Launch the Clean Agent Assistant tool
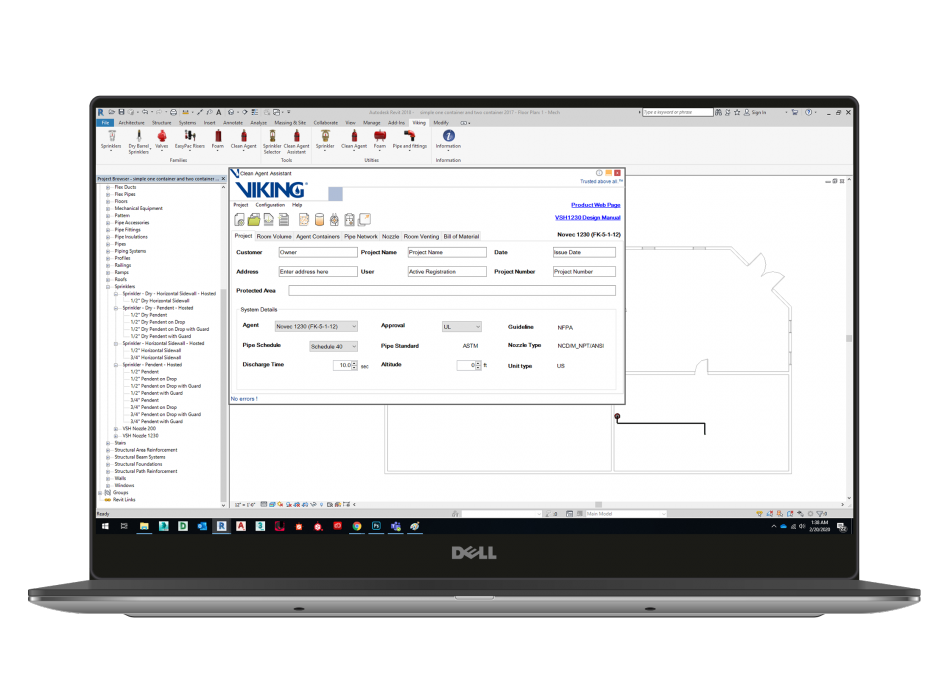 [296, 142]
